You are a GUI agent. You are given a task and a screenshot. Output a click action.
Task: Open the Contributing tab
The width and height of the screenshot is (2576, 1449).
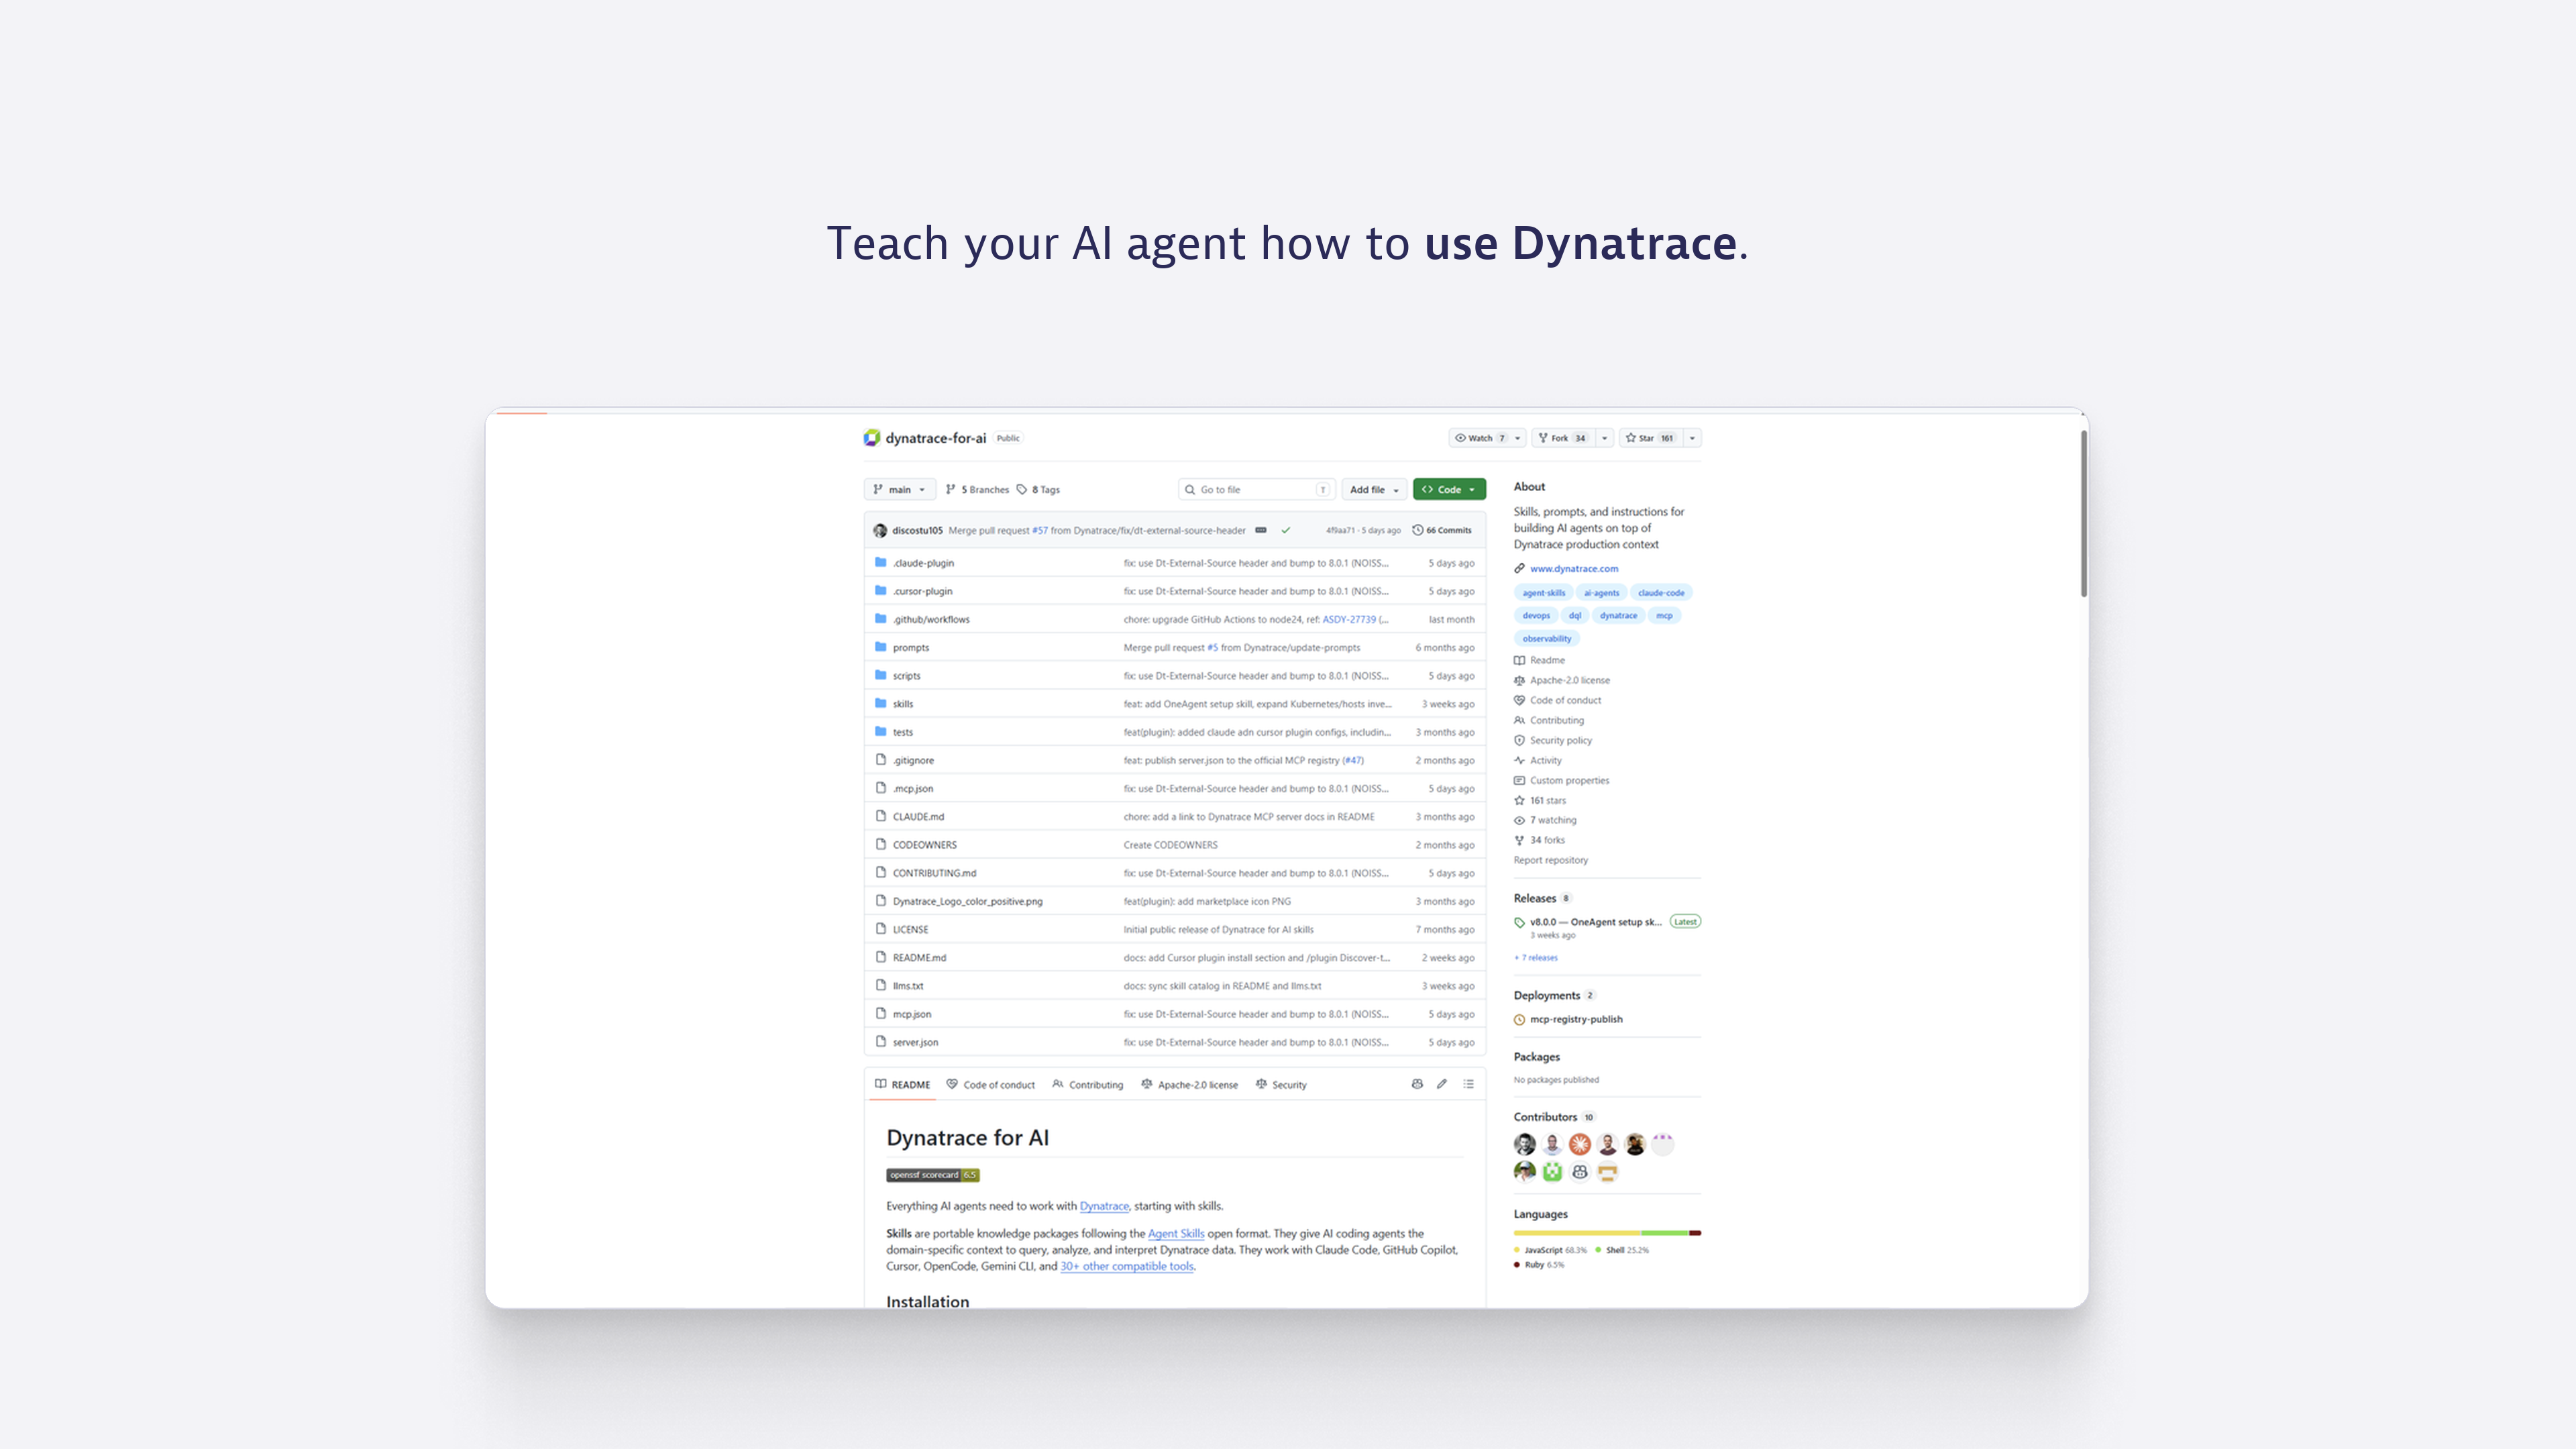pos(1088,1084)
